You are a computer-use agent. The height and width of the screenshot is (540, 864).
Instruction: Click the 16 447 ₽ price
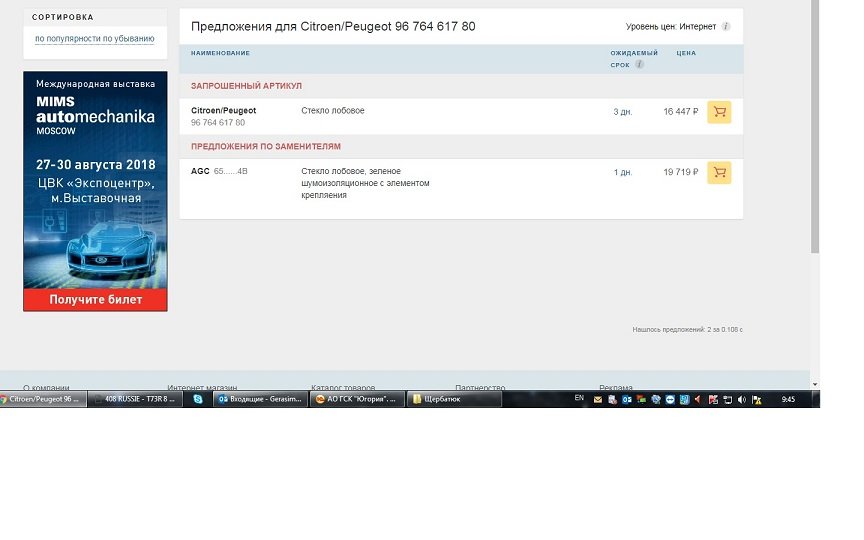pos(681,111)
